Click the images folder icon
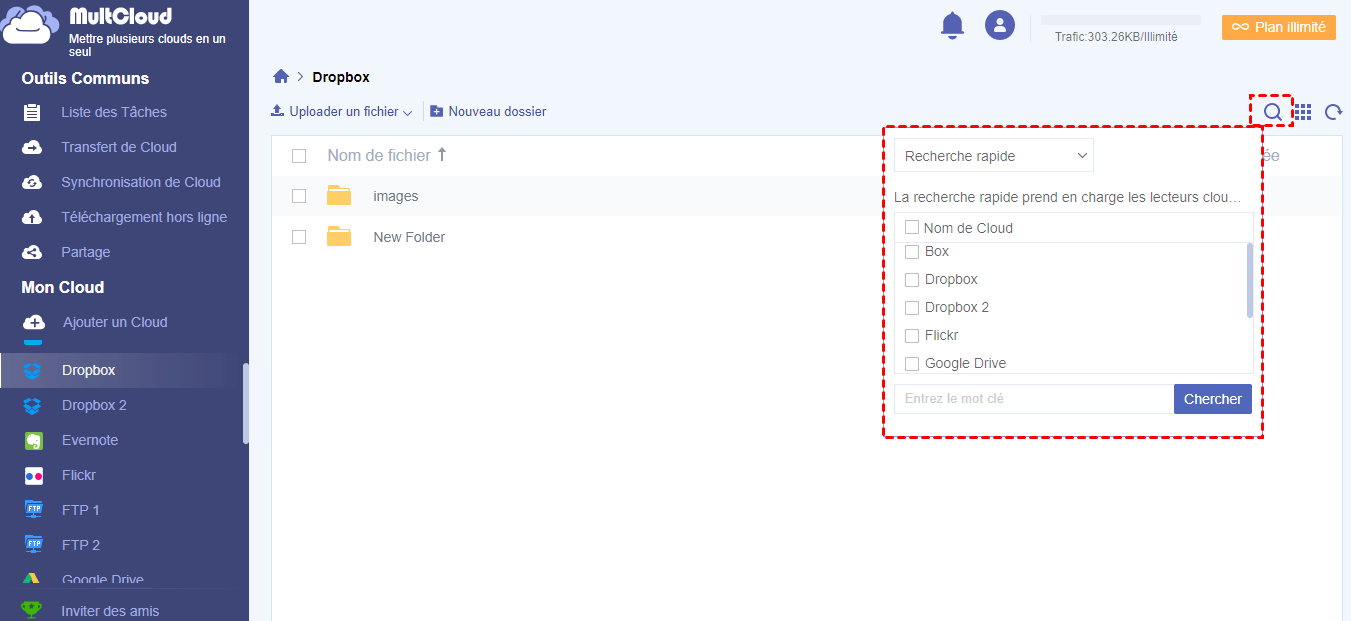This screenshot has height=621, width=1351. point(339,196)
